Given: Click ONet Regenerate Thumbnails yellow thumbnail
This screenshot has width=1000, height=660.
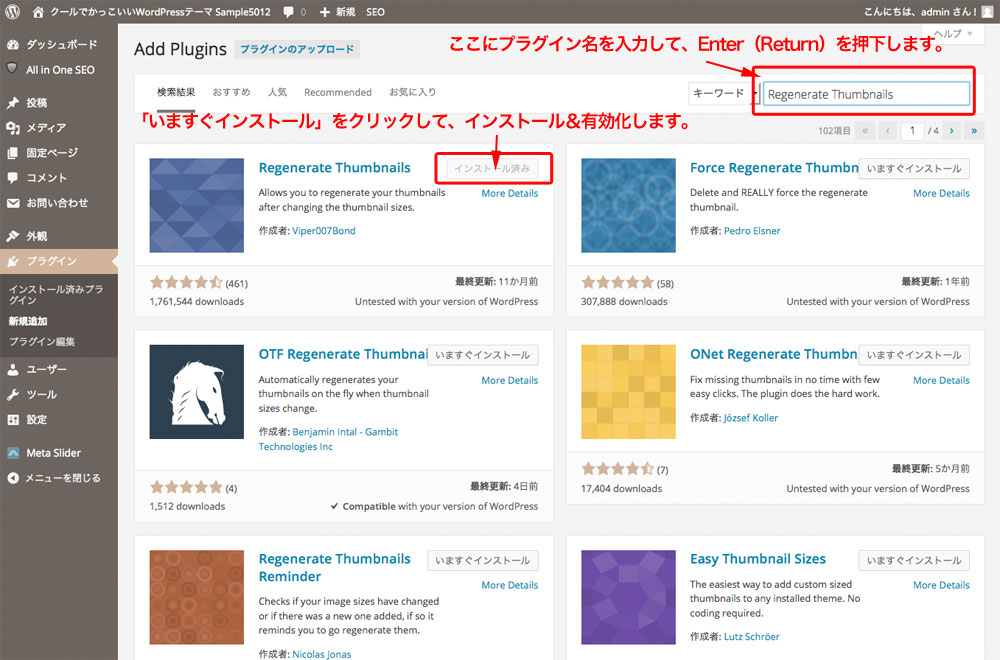Looking at the screenshot, I should pyautogui.click(x=628, y=392).
